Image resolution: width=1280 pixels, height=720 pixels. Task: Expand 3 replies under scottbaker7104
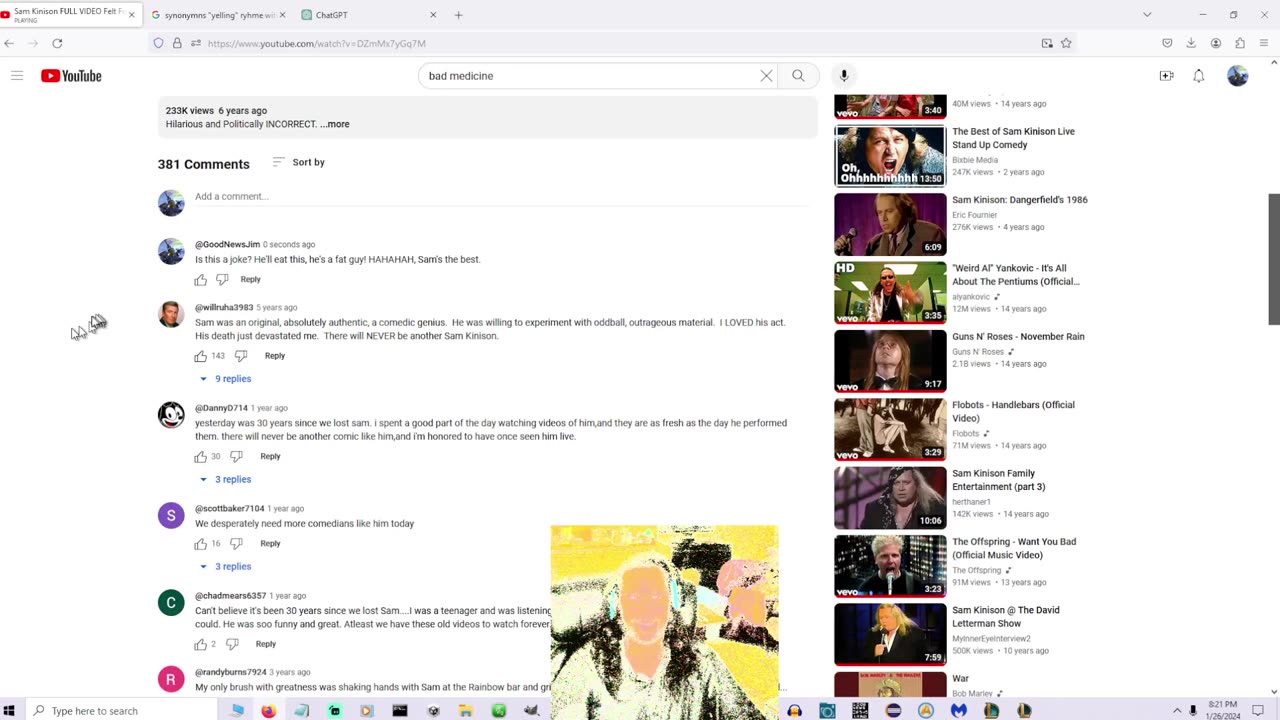click(x=225, y=567)
